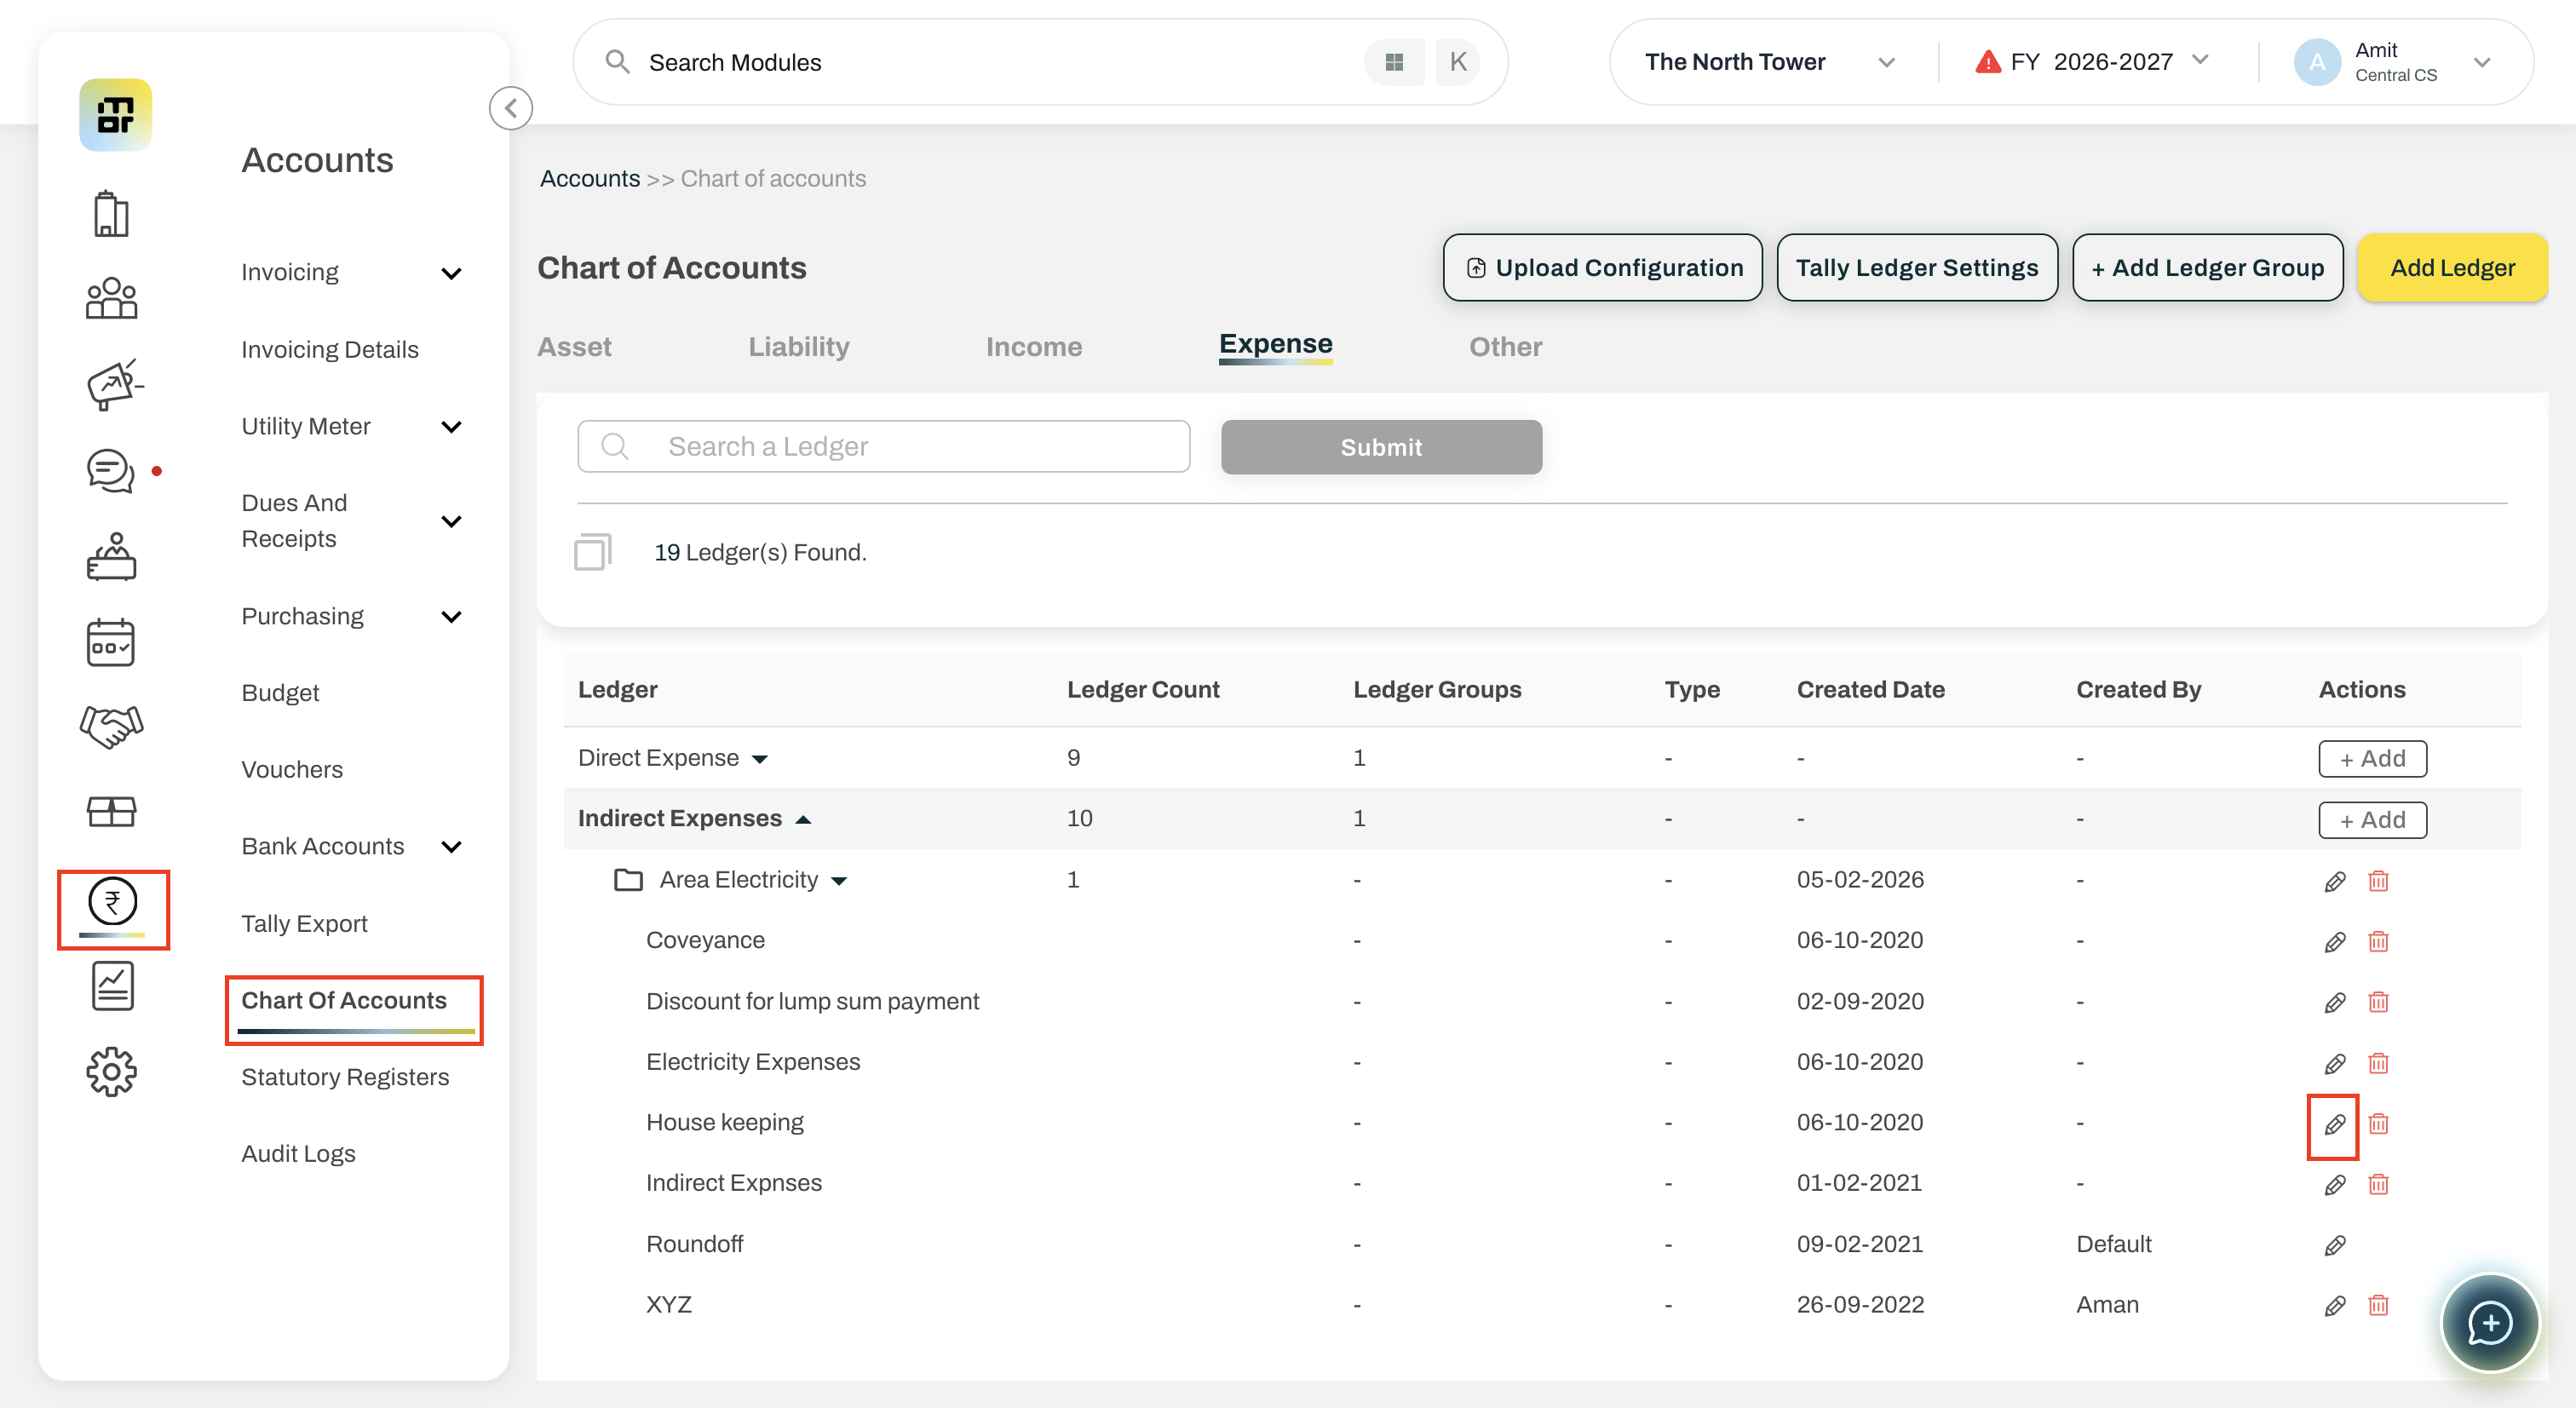This screenshot has height=1408, width=2576.
Task: Switch to the Liability tab
Action: 798,347
